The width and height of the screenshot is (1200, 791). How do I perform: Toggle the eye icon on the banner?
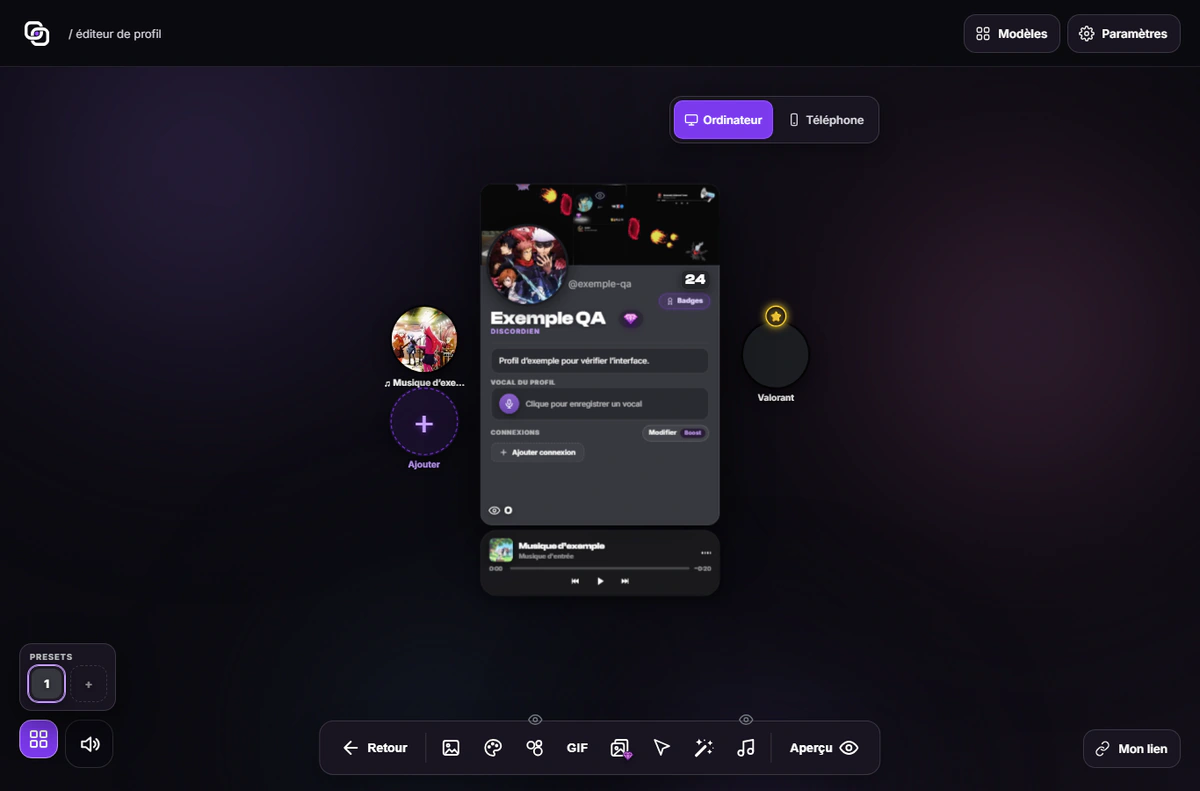[x=600, y=196]
